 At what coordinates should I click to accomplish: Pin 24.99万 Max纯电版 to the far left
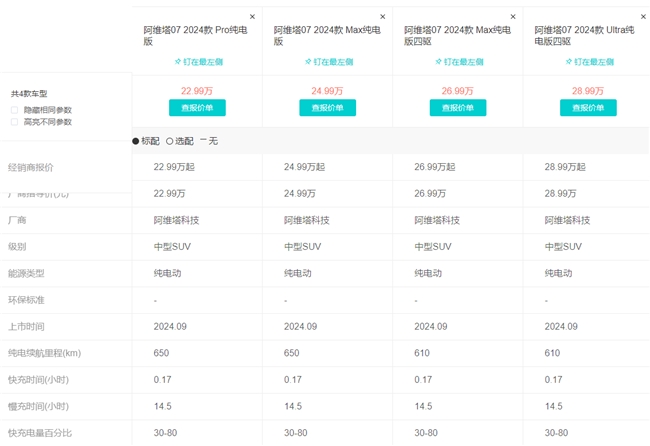click(329, 62)
